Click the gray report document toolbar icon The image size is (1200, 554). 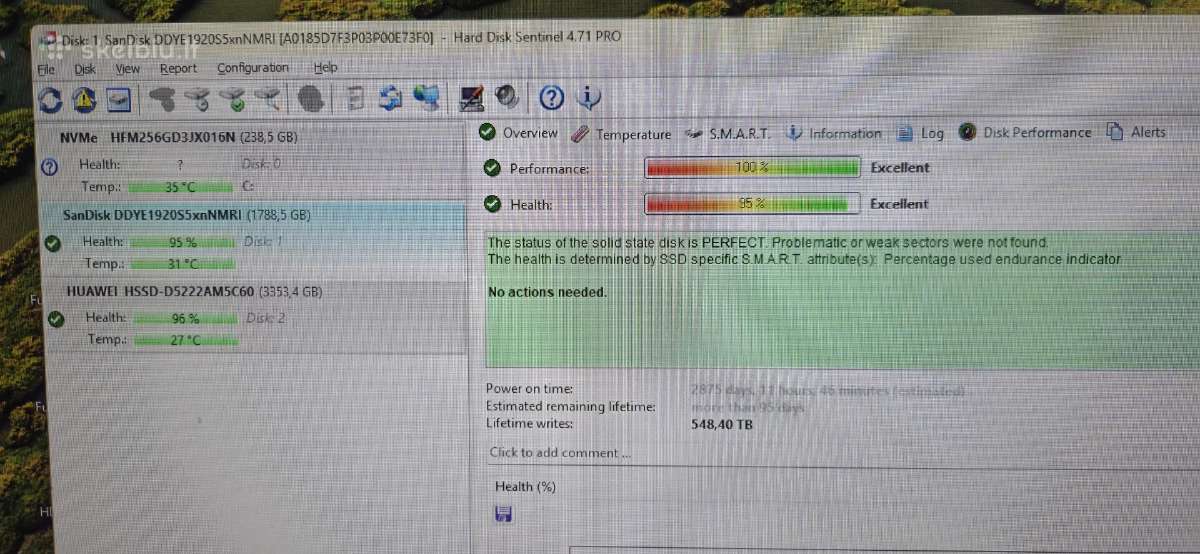(355, 98)
